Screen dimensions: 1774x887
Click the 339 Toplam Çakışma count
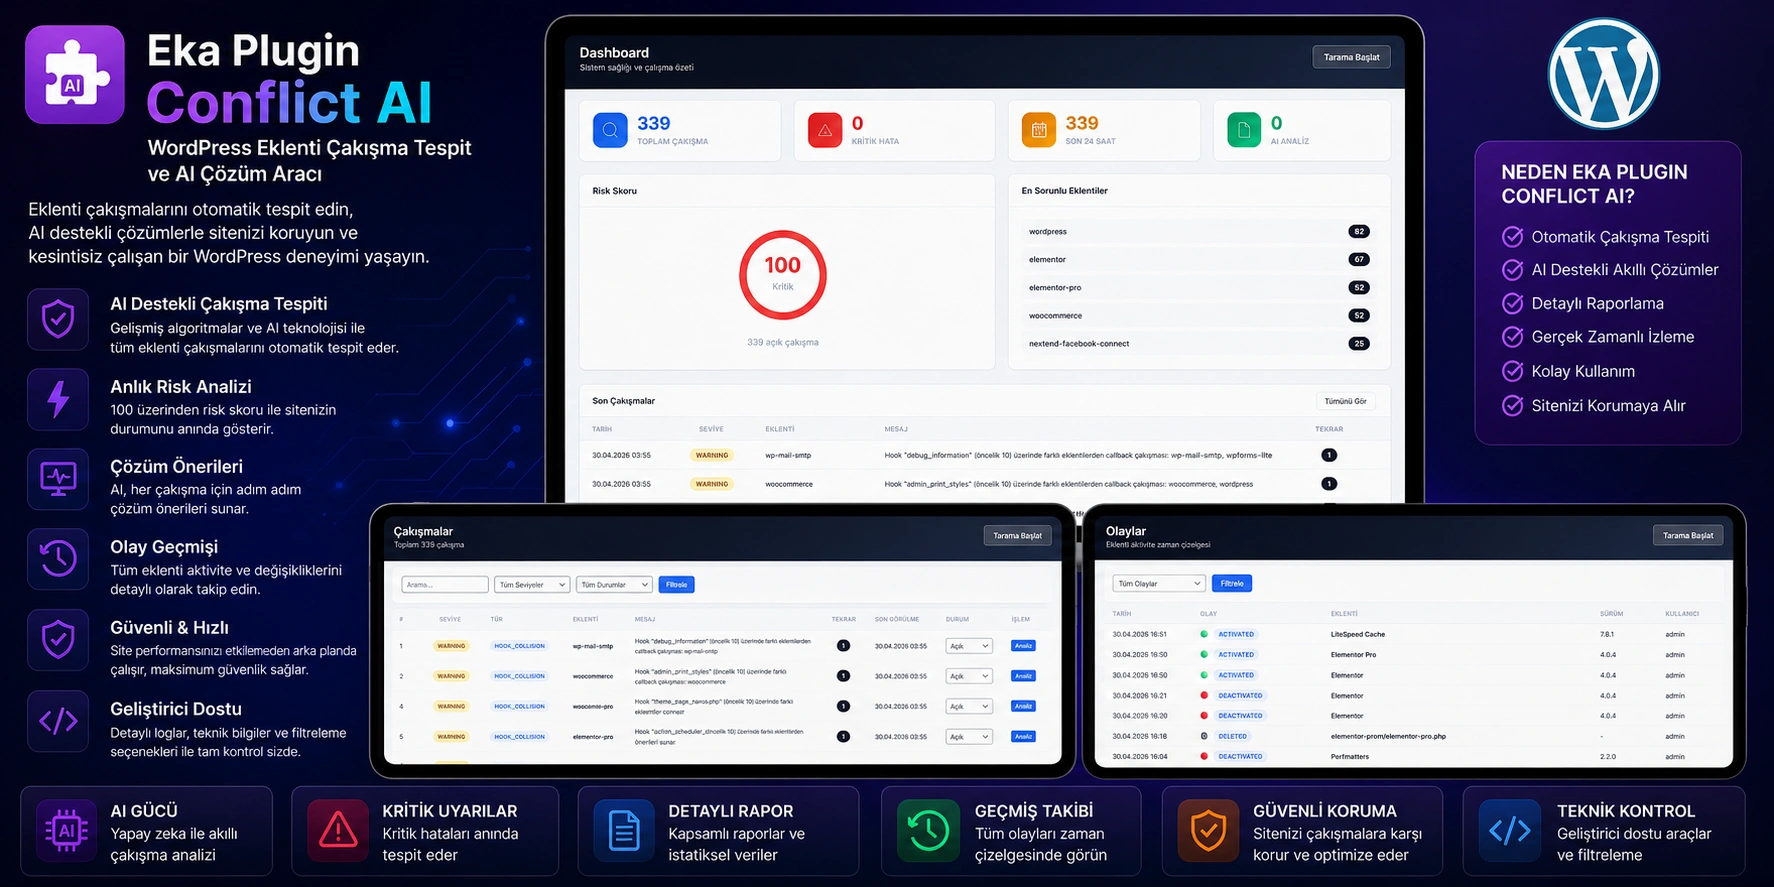(x=654, y=123)
